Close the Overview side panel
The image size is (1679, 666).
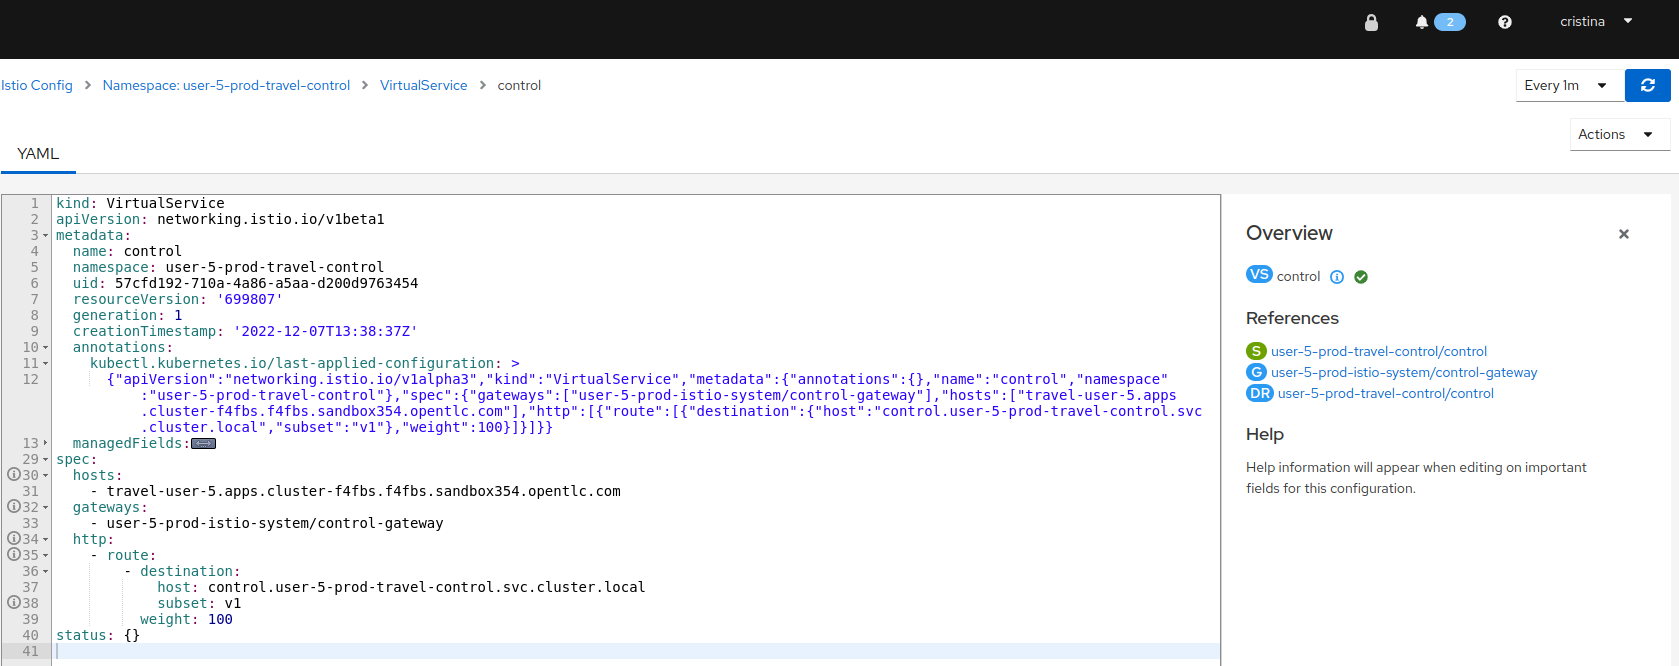[x=1623, y=234]
